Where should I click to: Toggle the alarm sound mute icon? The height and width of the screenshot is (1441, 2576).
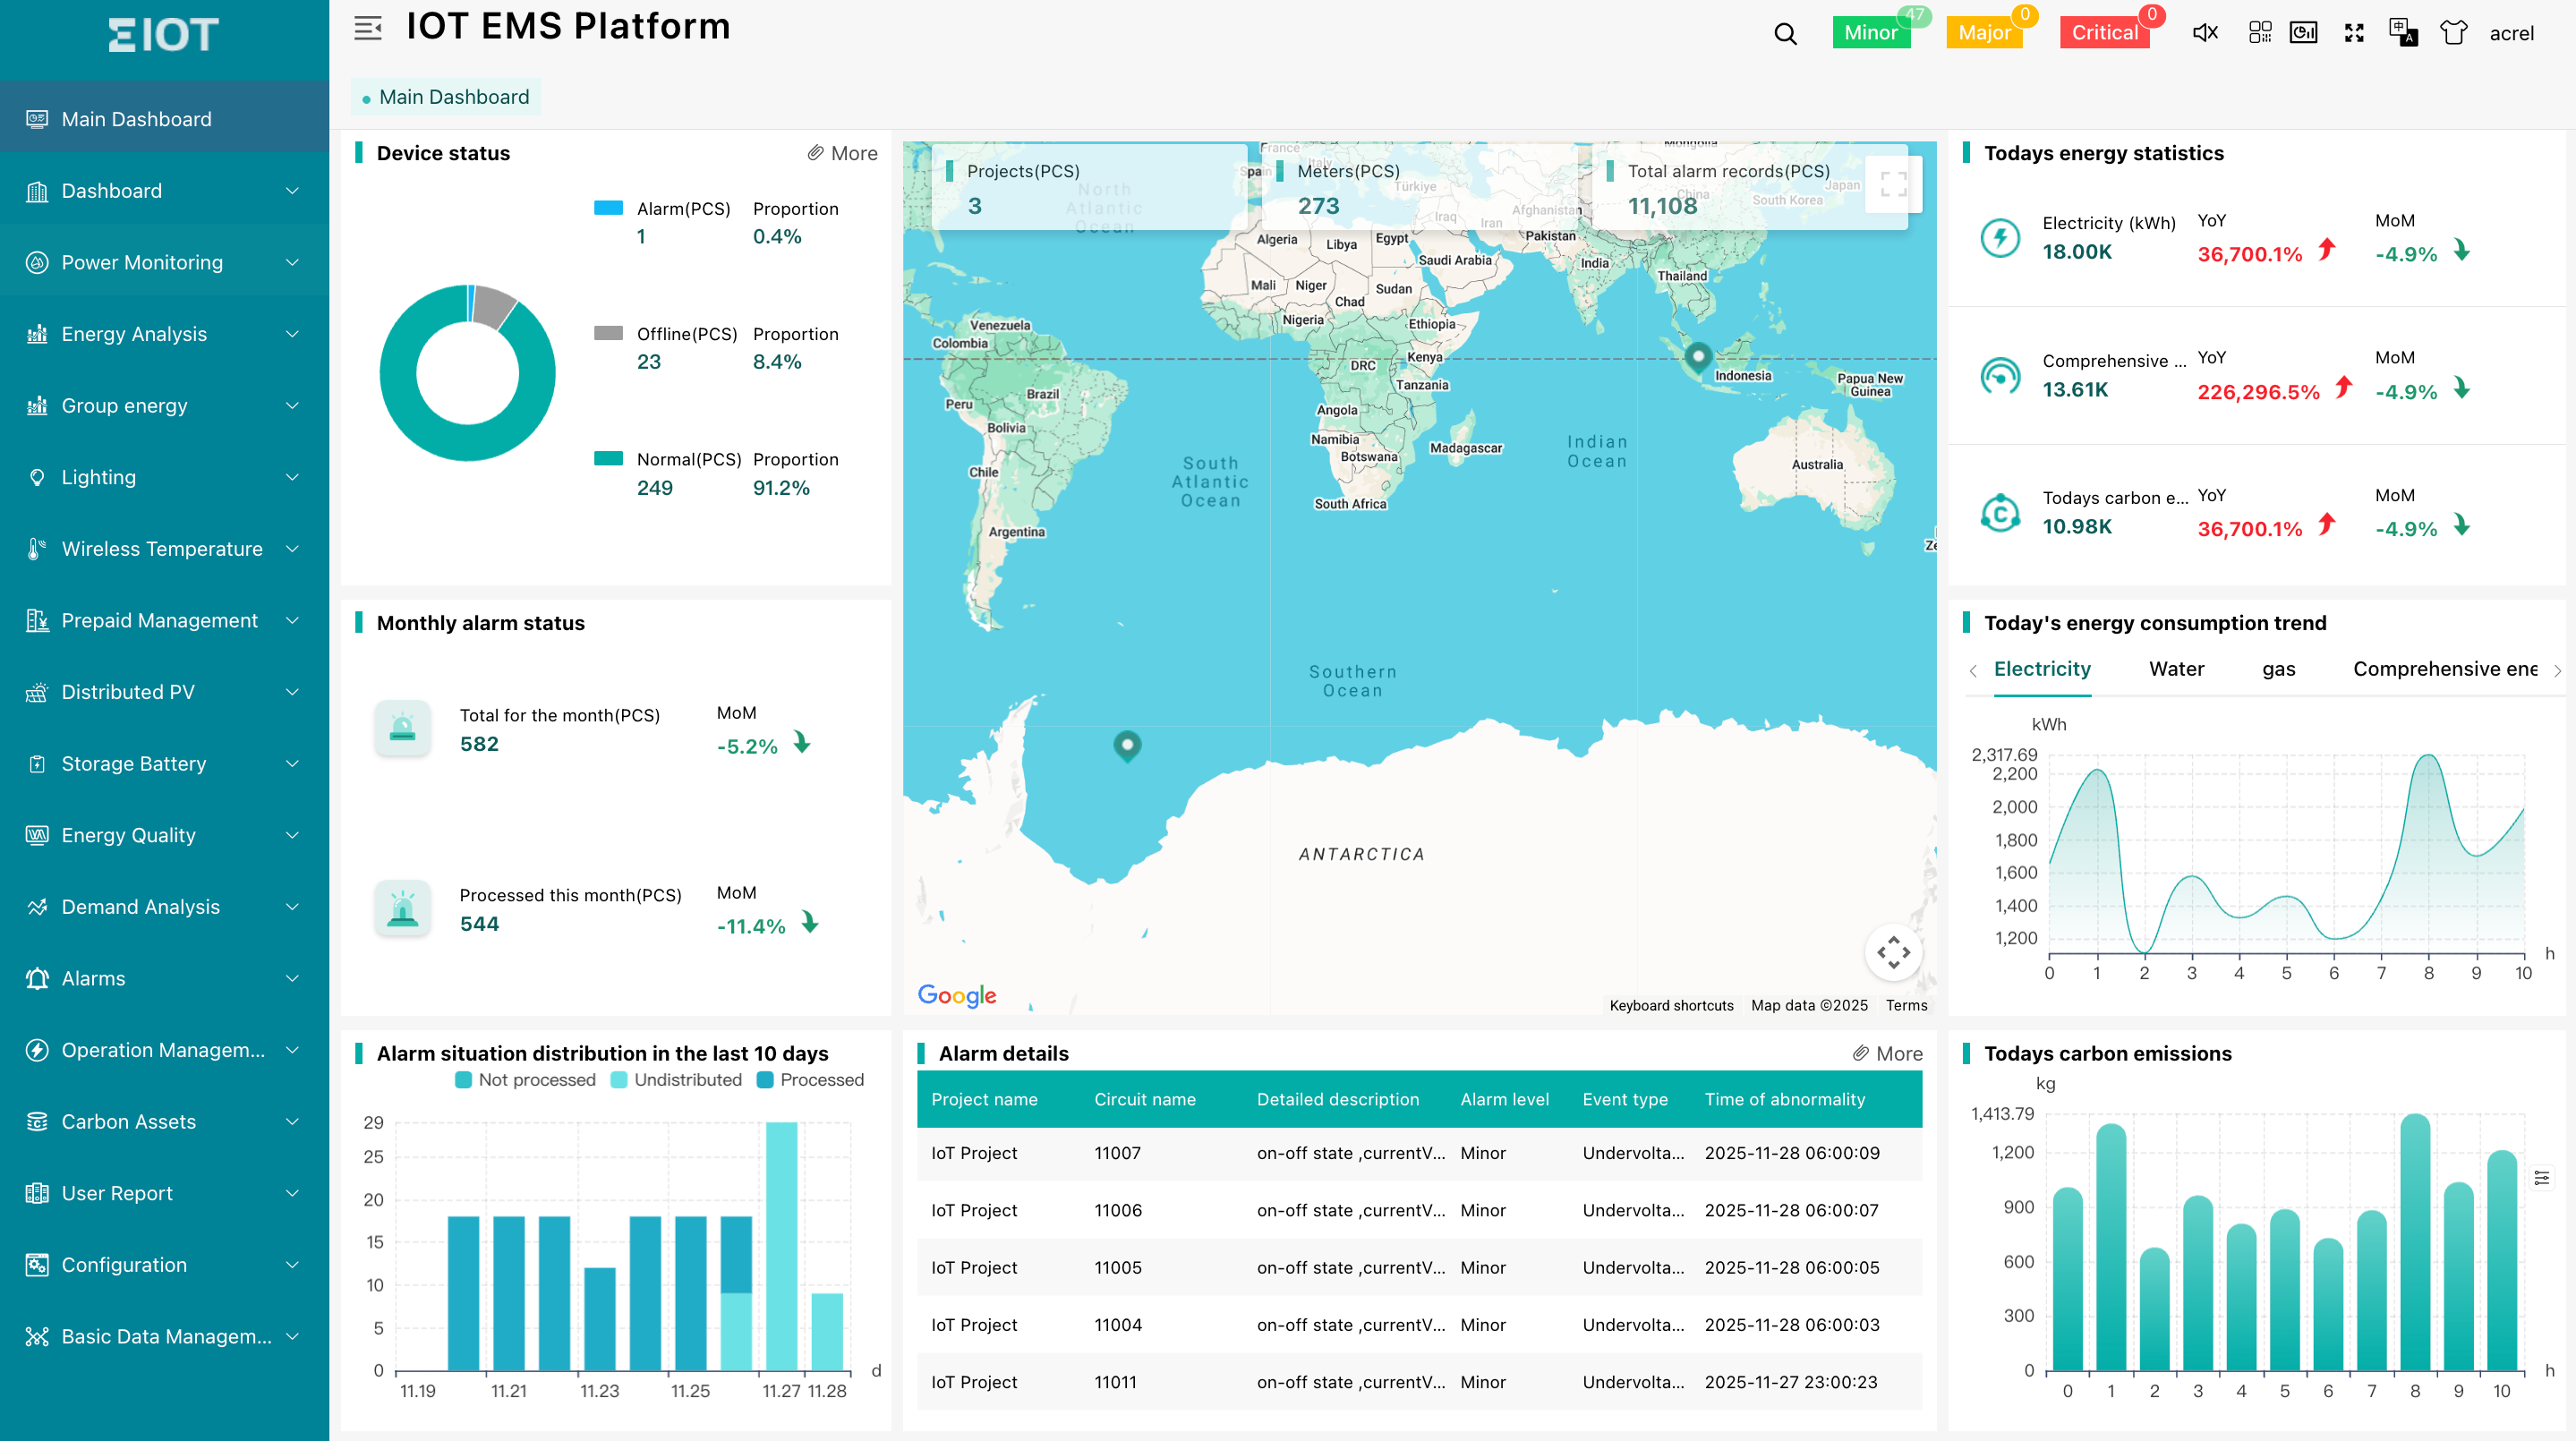point(2205,33)
